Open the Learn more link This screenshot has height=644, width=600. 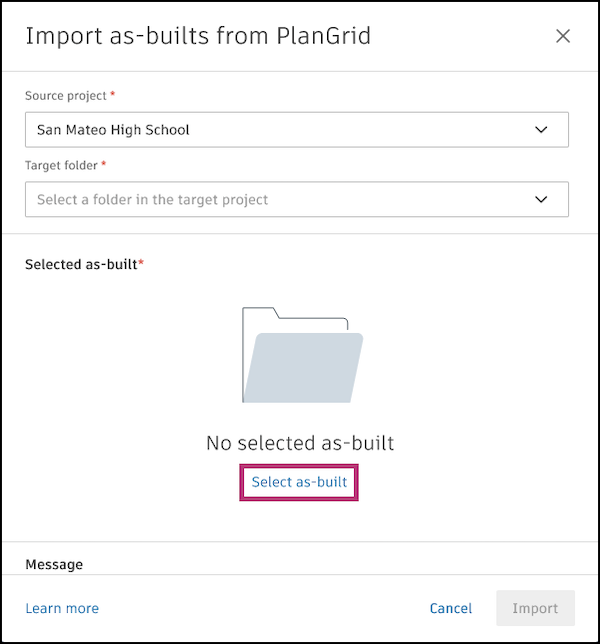pos(62,608)
